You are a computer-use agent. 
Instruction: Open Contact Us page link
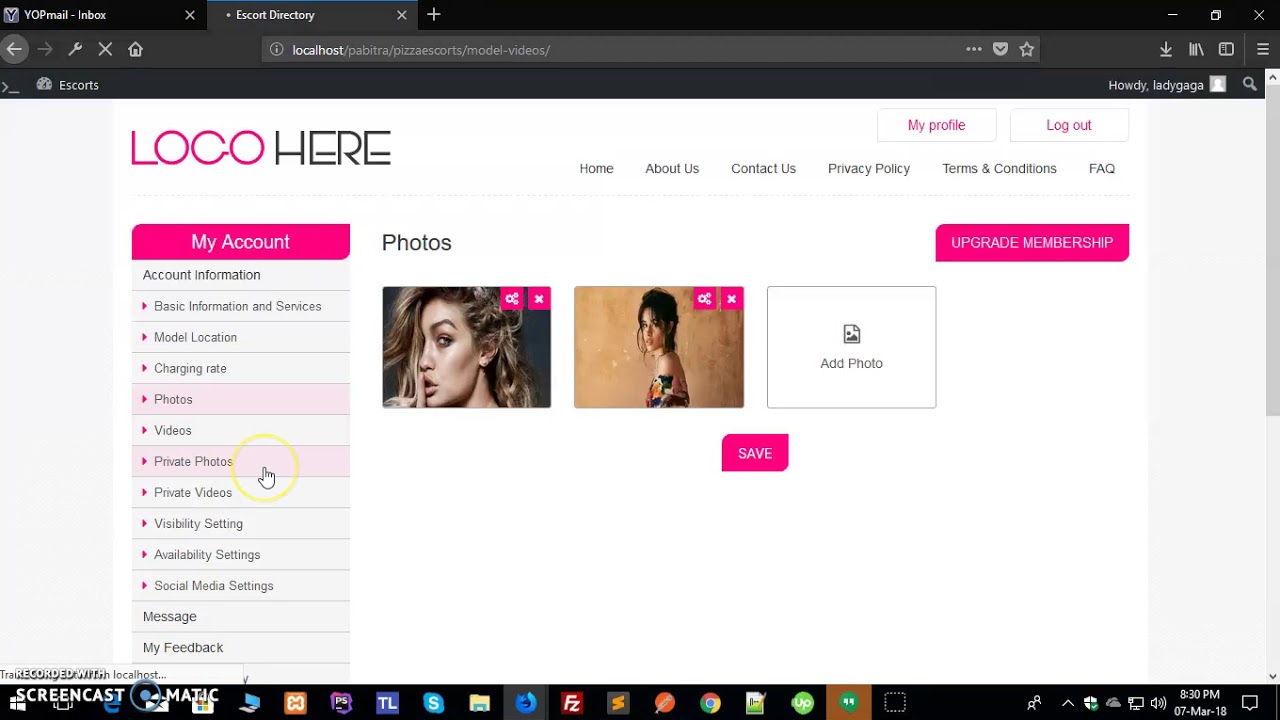tap(763, 168)
